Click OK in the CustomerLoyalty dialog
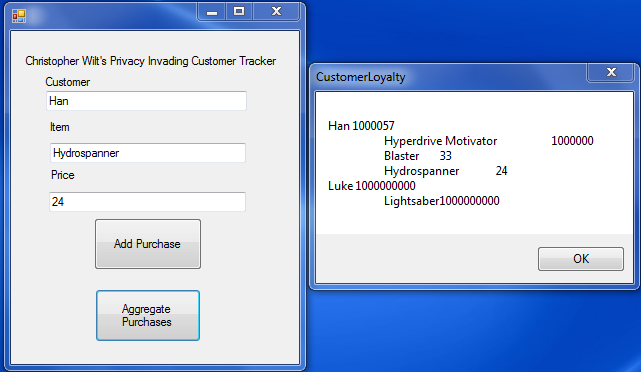641x372 pixels. 580,259
